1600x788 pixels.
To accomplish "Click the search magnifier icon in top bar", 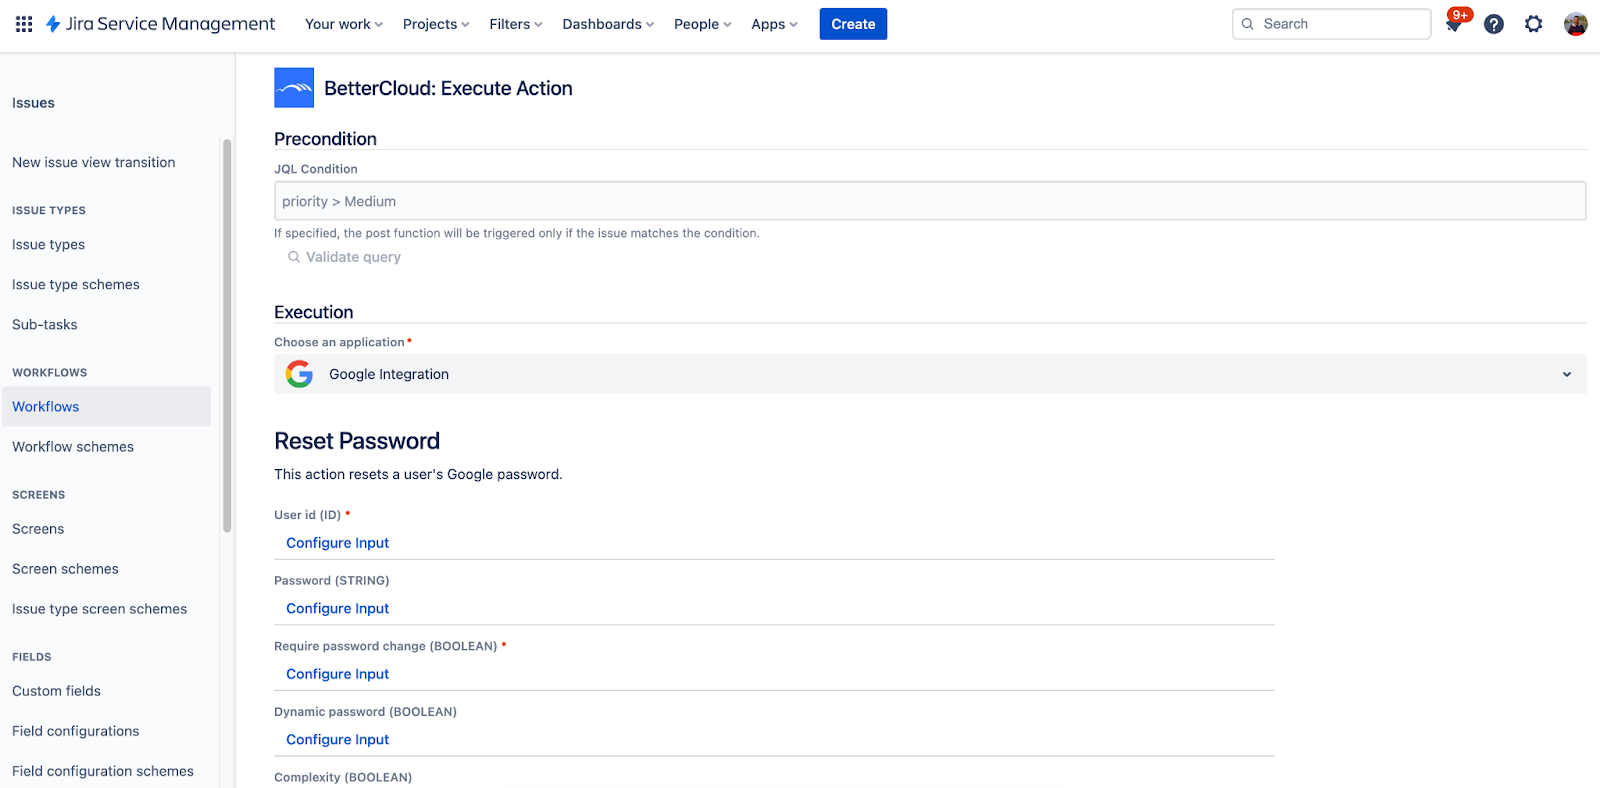I will coord(1248,24).
